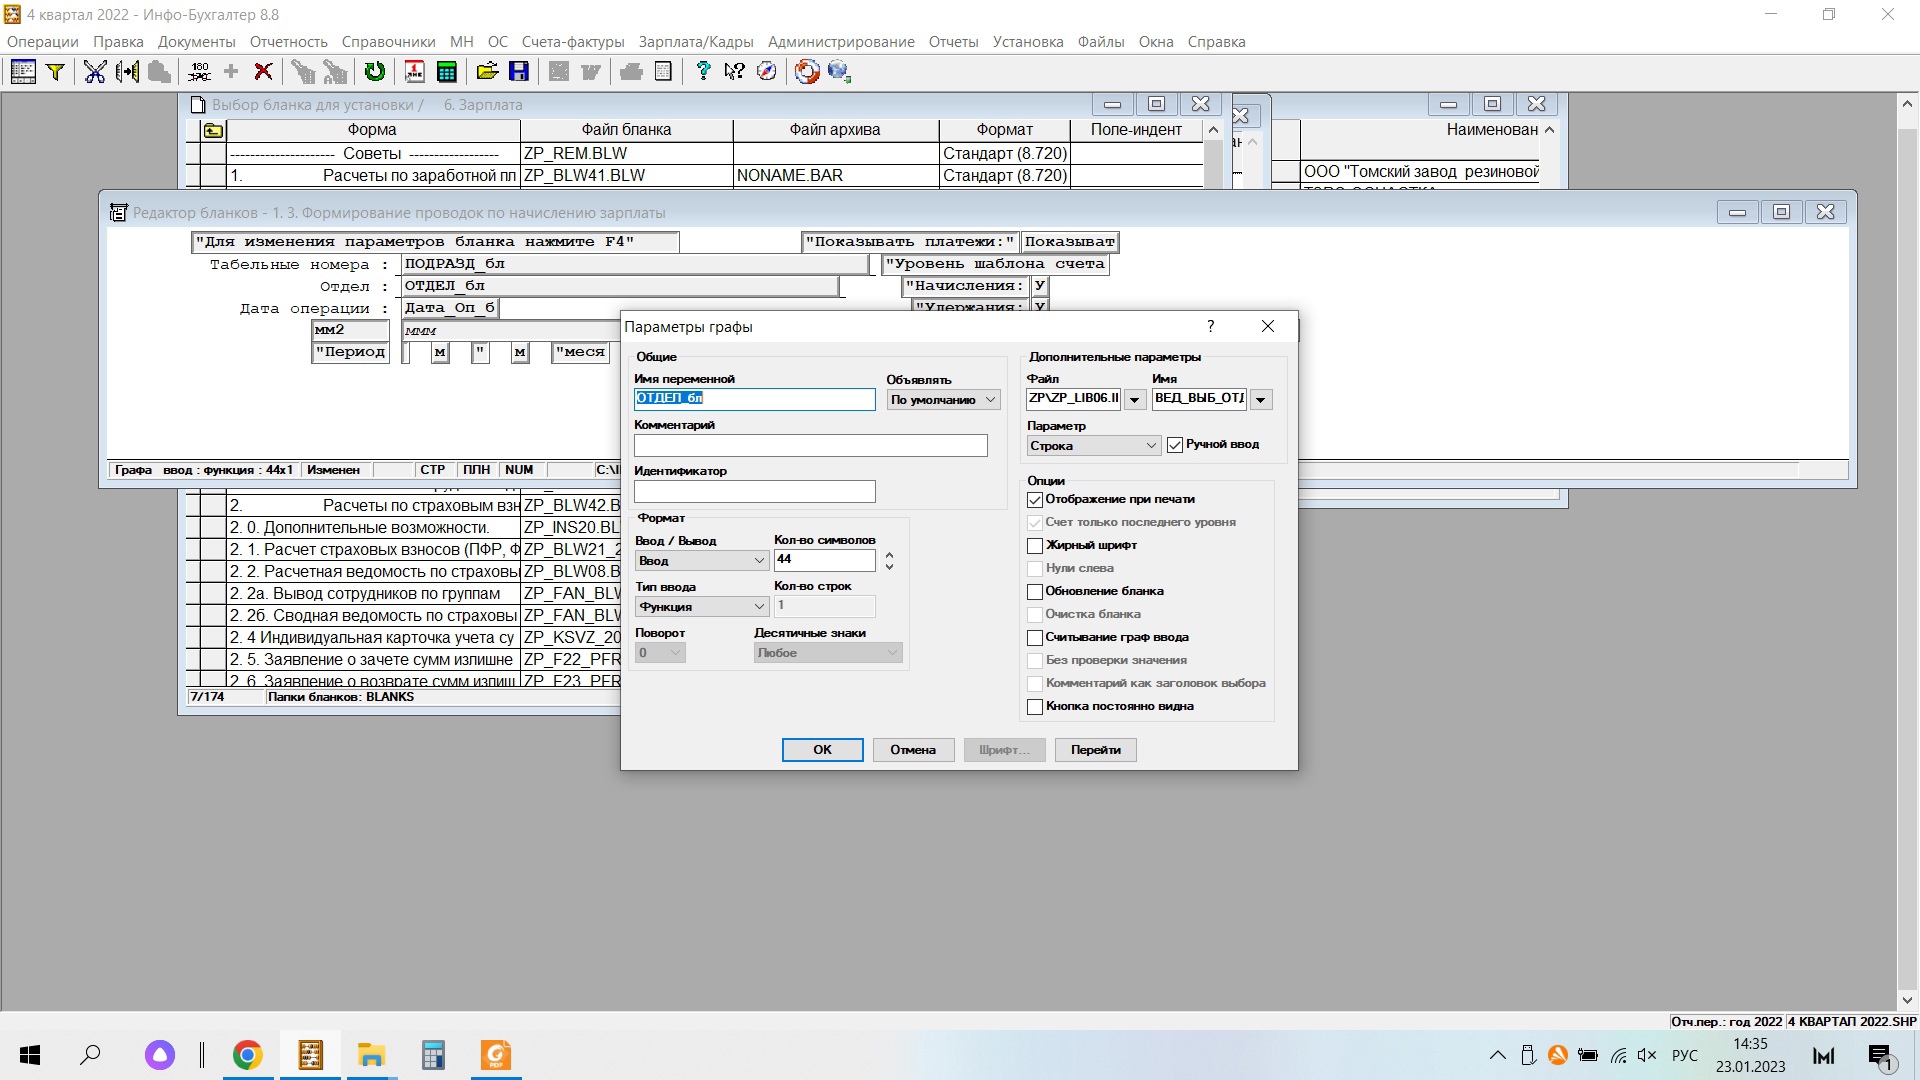
Task: Click the Комментарий input field
Action: pyautogui.click(x=811, y=445)
